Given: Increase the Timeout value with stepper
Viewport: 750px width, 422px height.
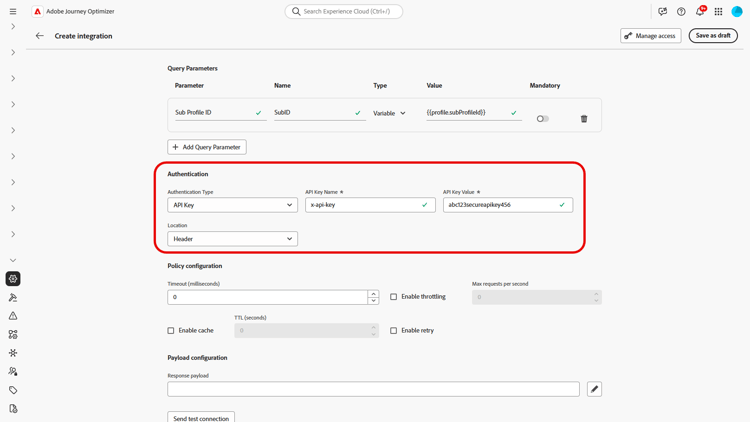Looking at the screenshot, I should tap(373, 294).
